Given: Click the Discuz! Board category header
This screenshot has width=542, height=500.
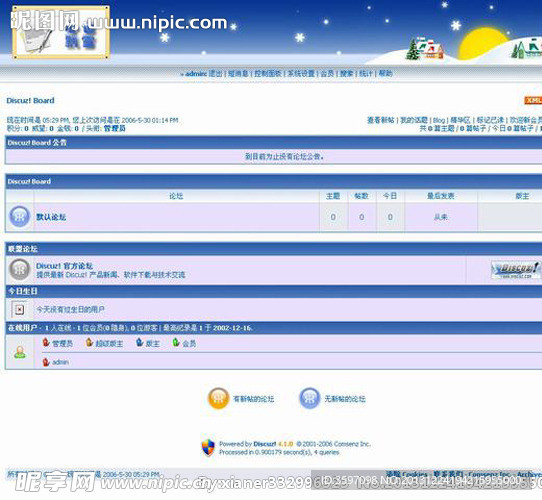Looking at the screenshot, I should point(29,182).
